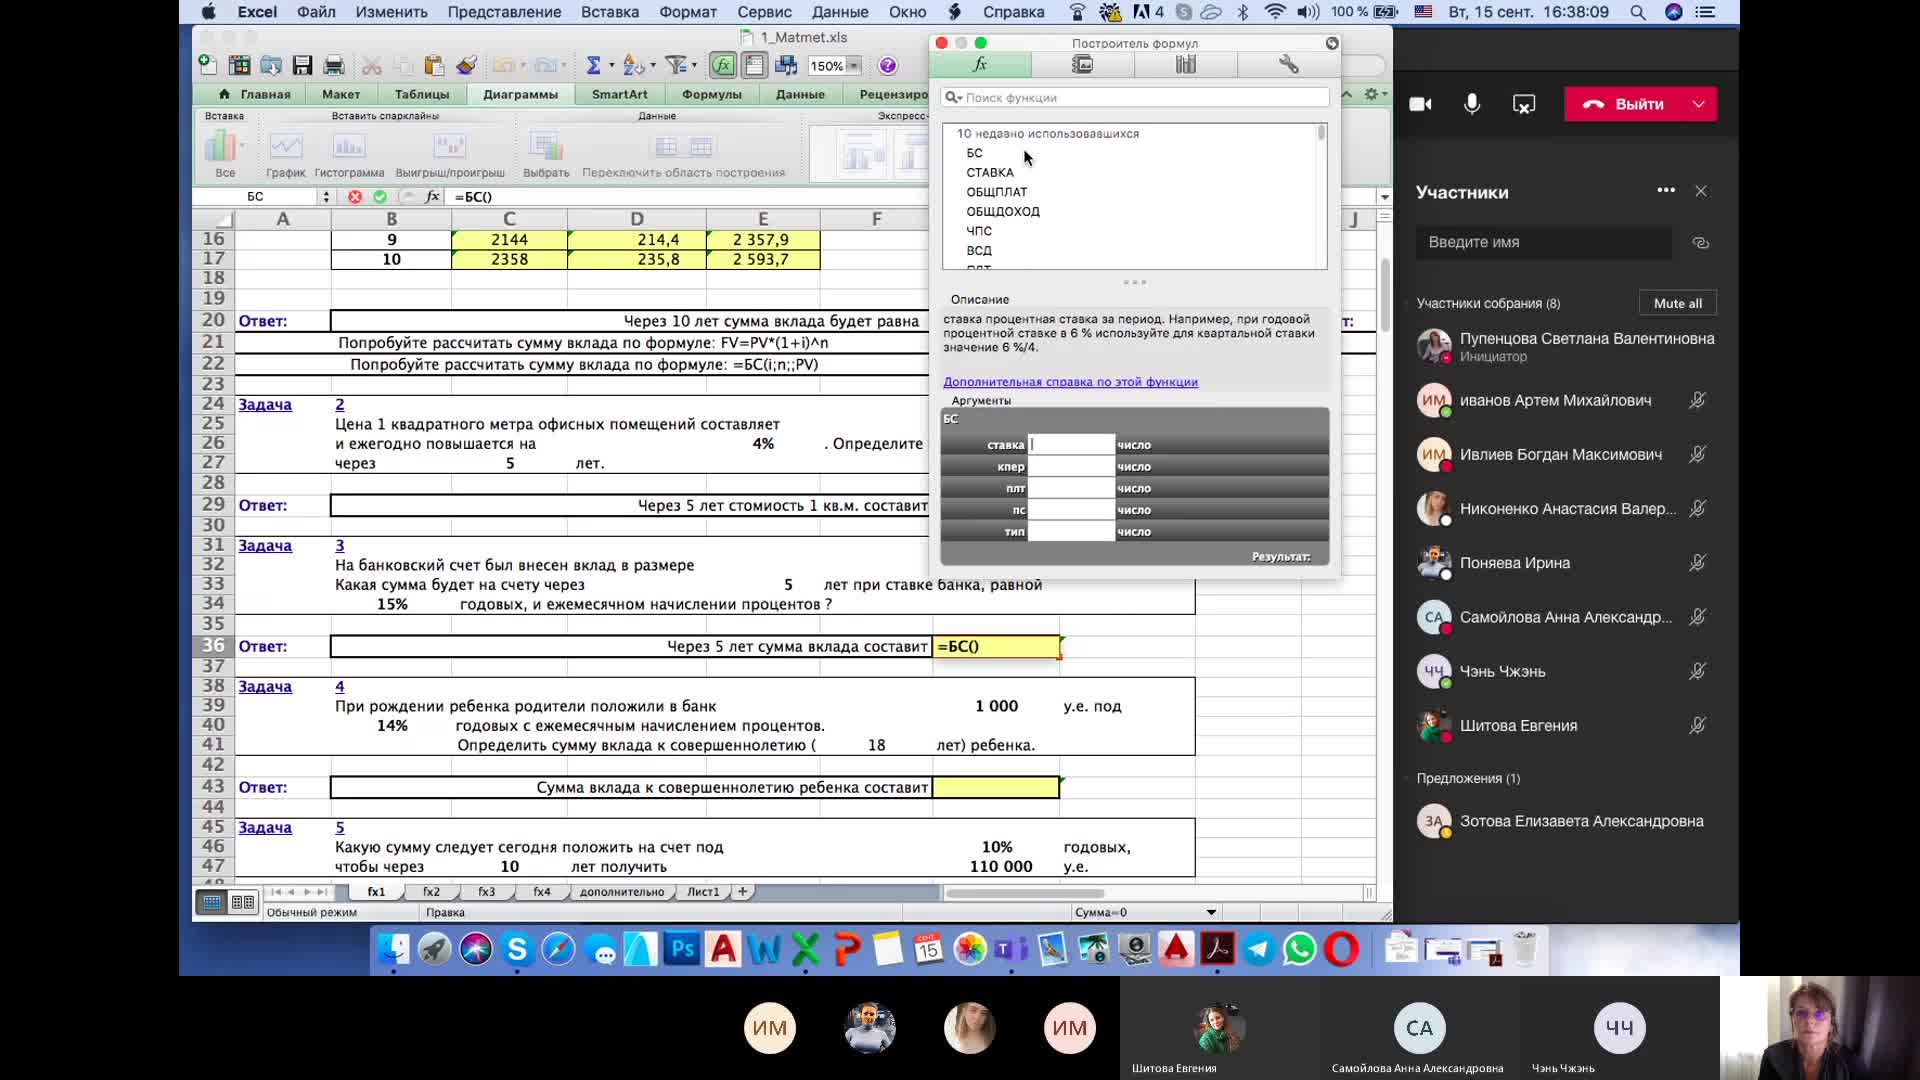Click the ставка argument field
Viewport: 1920px width, 1080px height.
[1071, 445]
